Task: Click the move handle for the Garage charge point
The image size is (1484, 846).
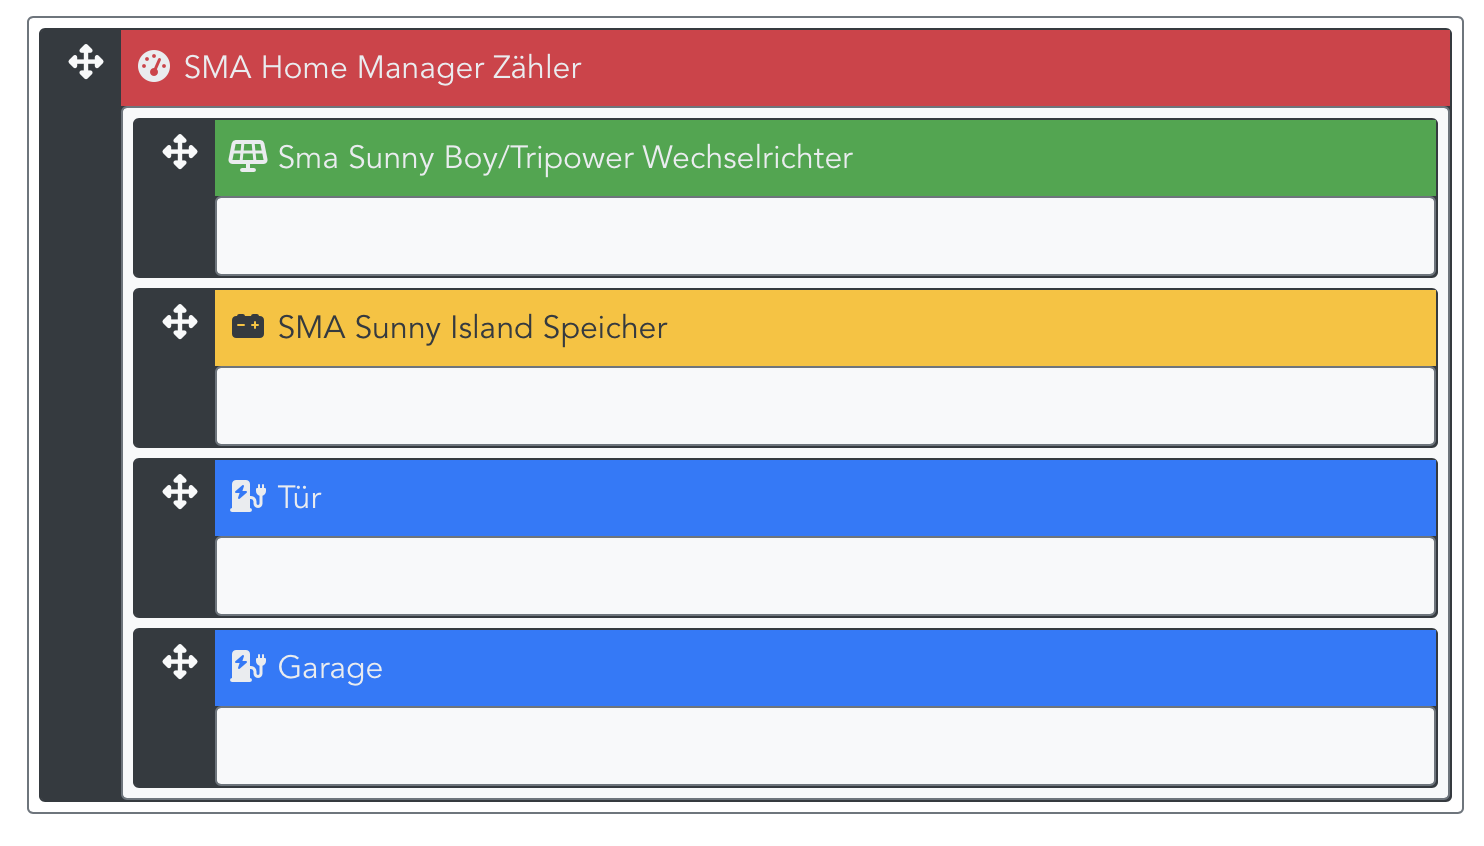Action: 180,662
